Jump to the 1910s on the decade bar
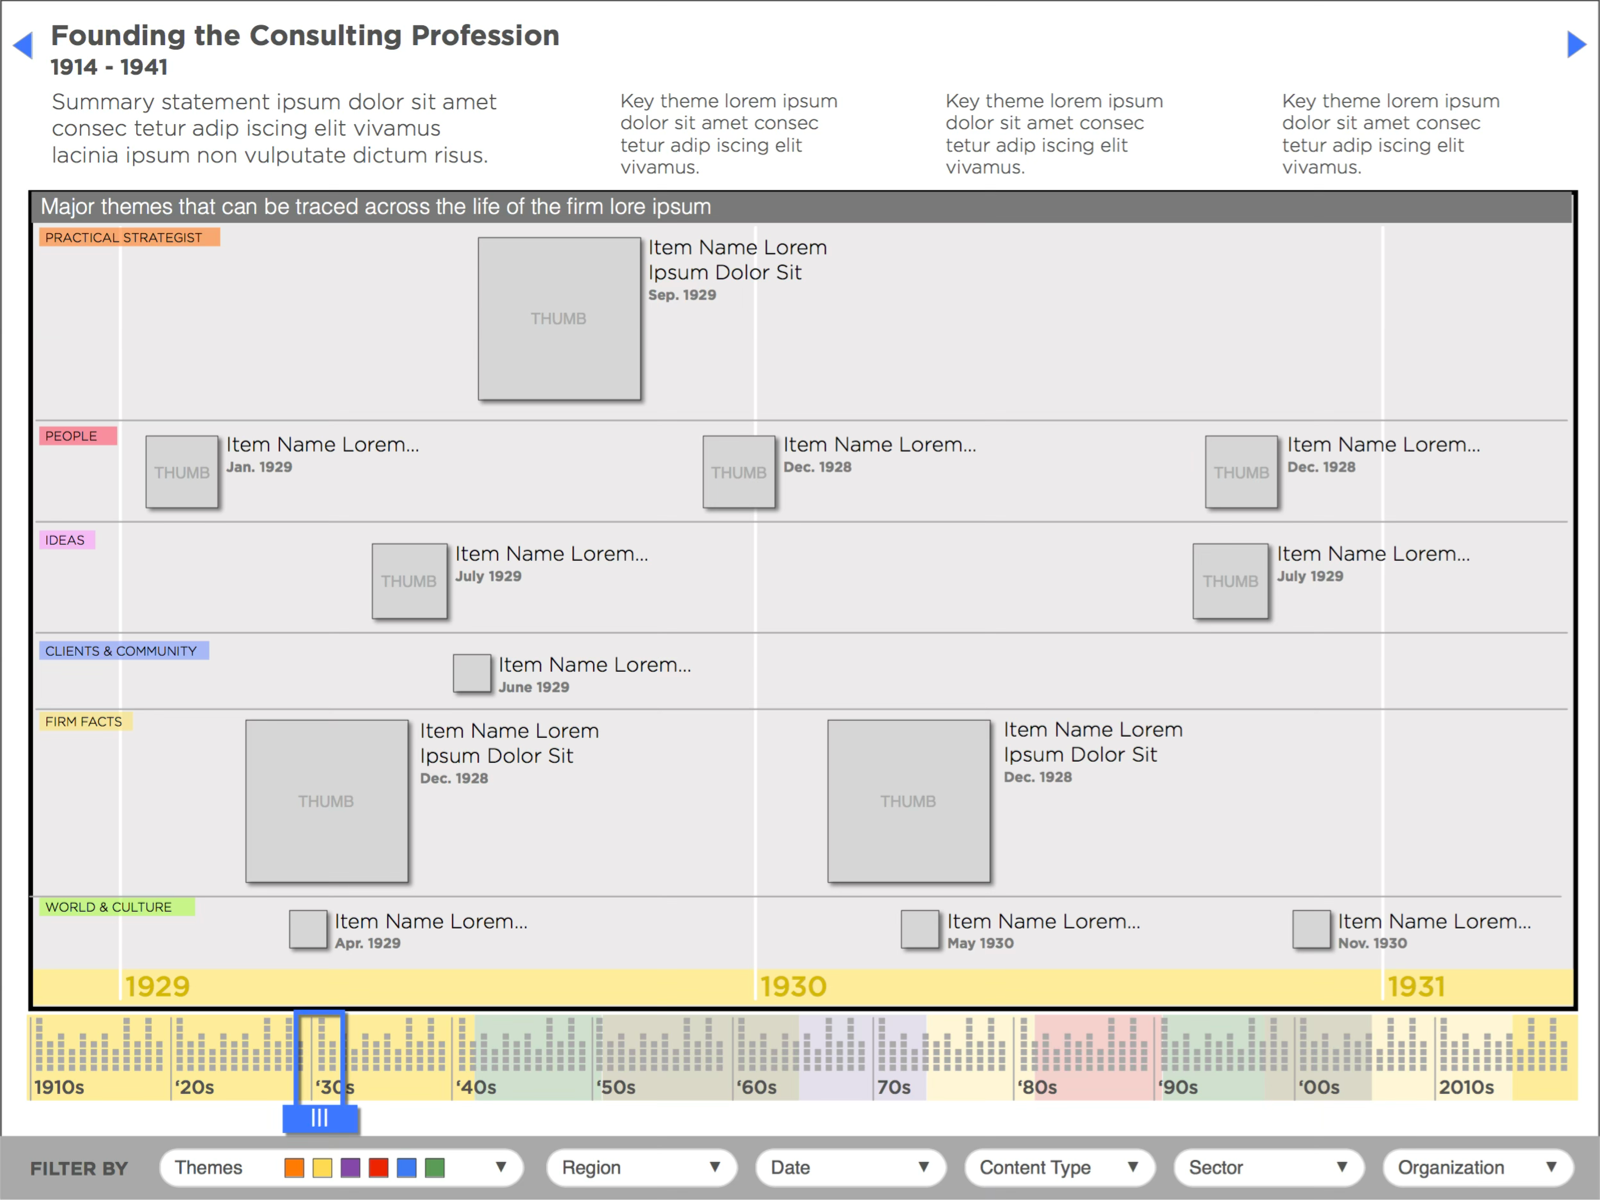The width and height of the screenshot is (1600, 1200). [x=59, y=1087]
